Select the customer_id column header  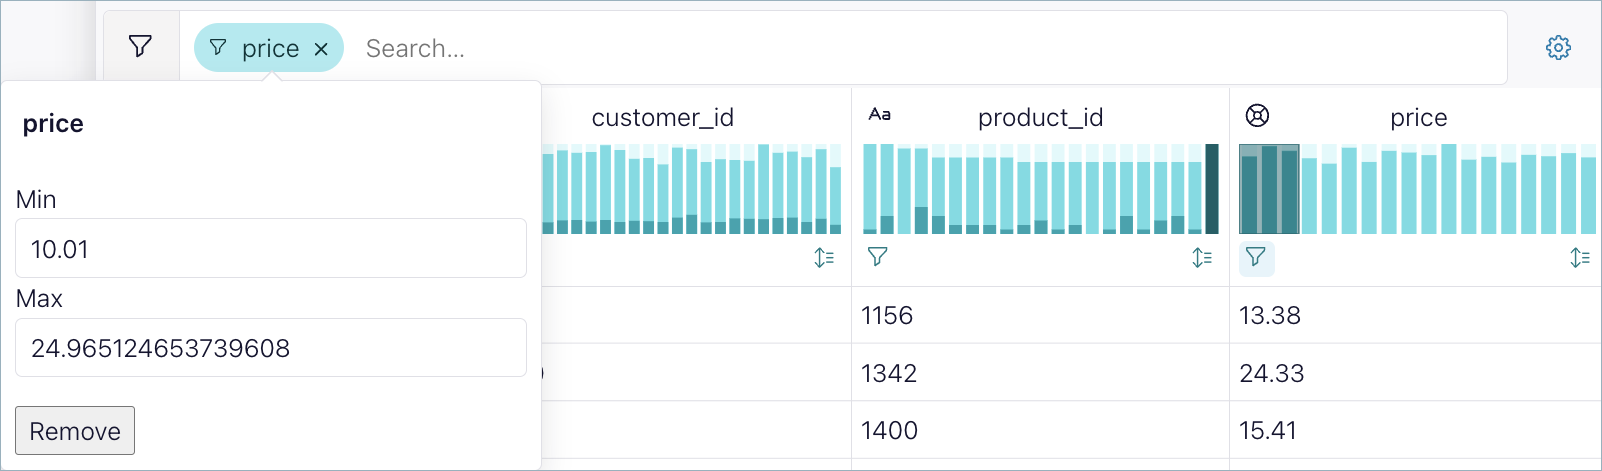pyautogui.click(x=662, y=118)
